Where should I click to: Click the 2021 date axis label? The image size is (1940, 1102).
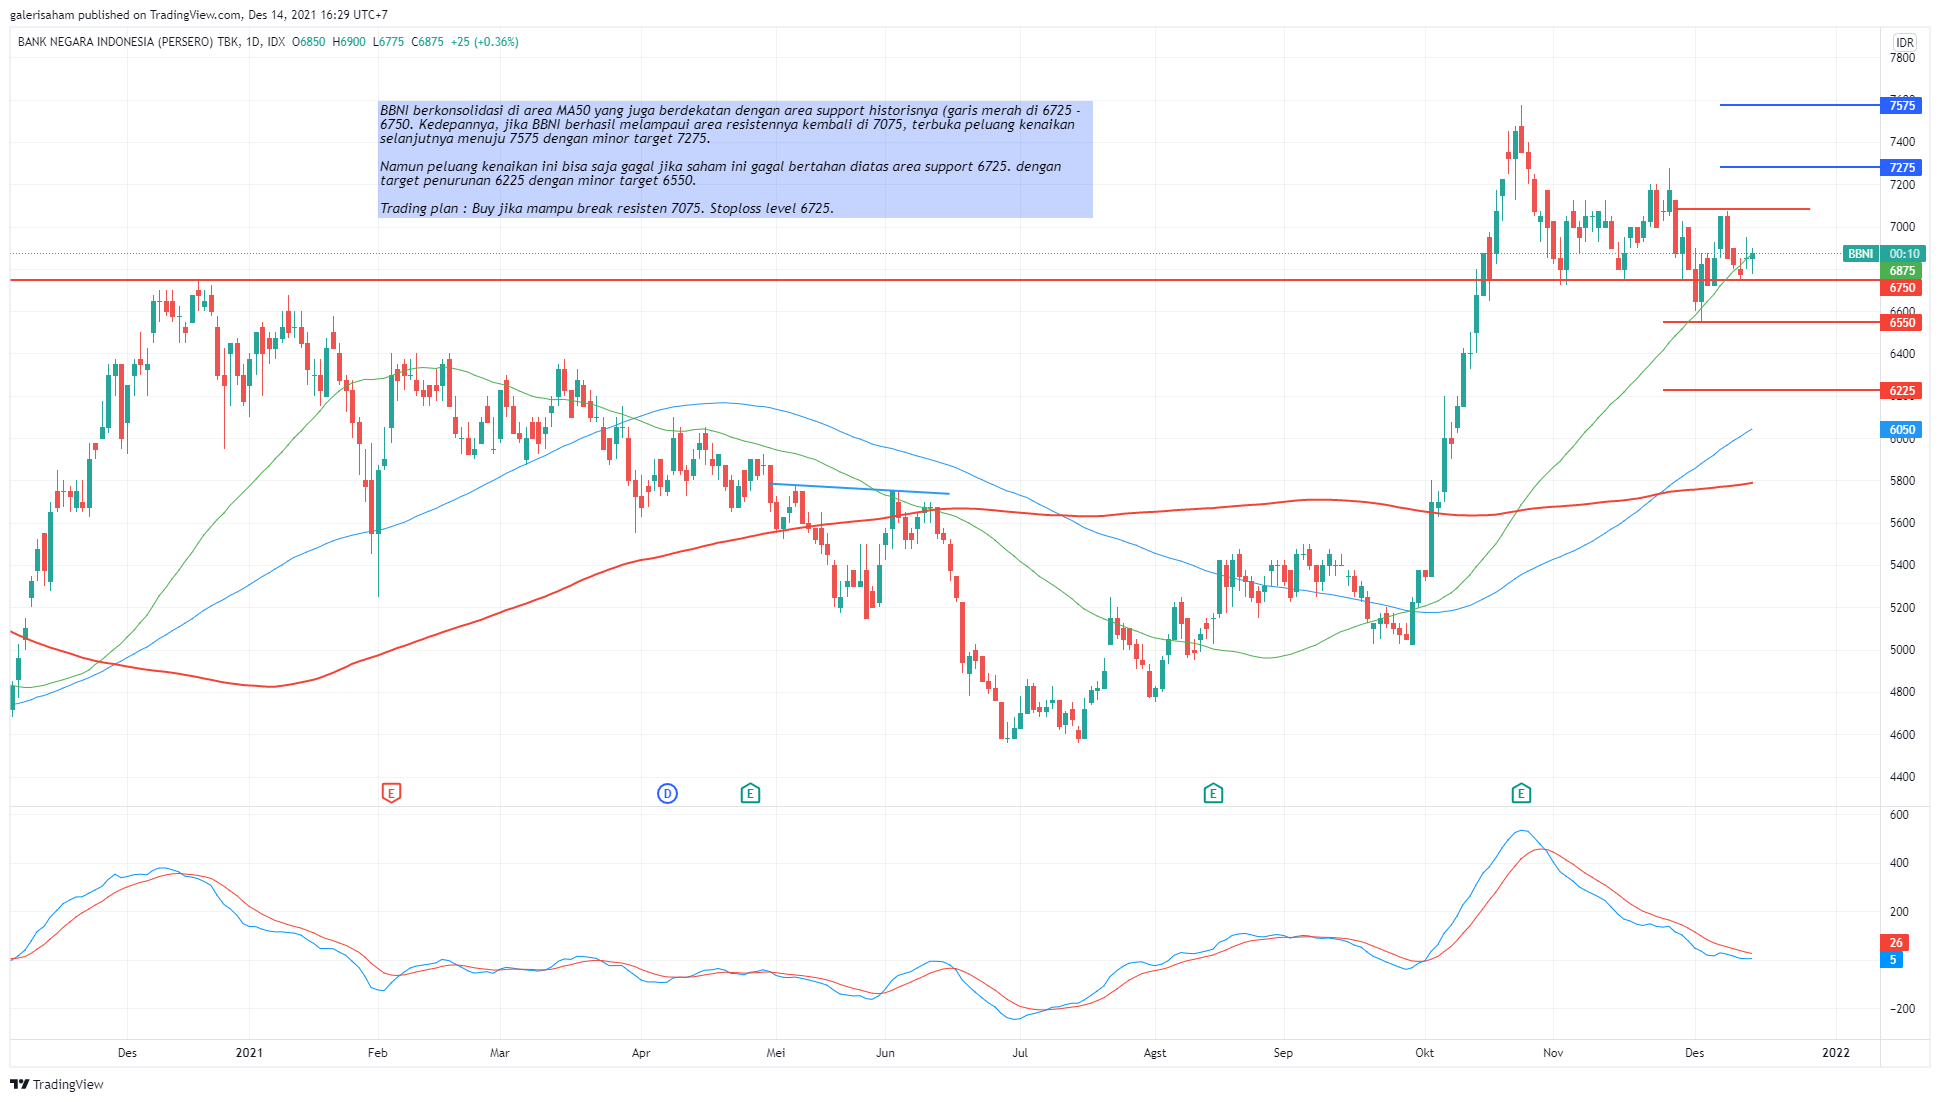pos(249,1052)
